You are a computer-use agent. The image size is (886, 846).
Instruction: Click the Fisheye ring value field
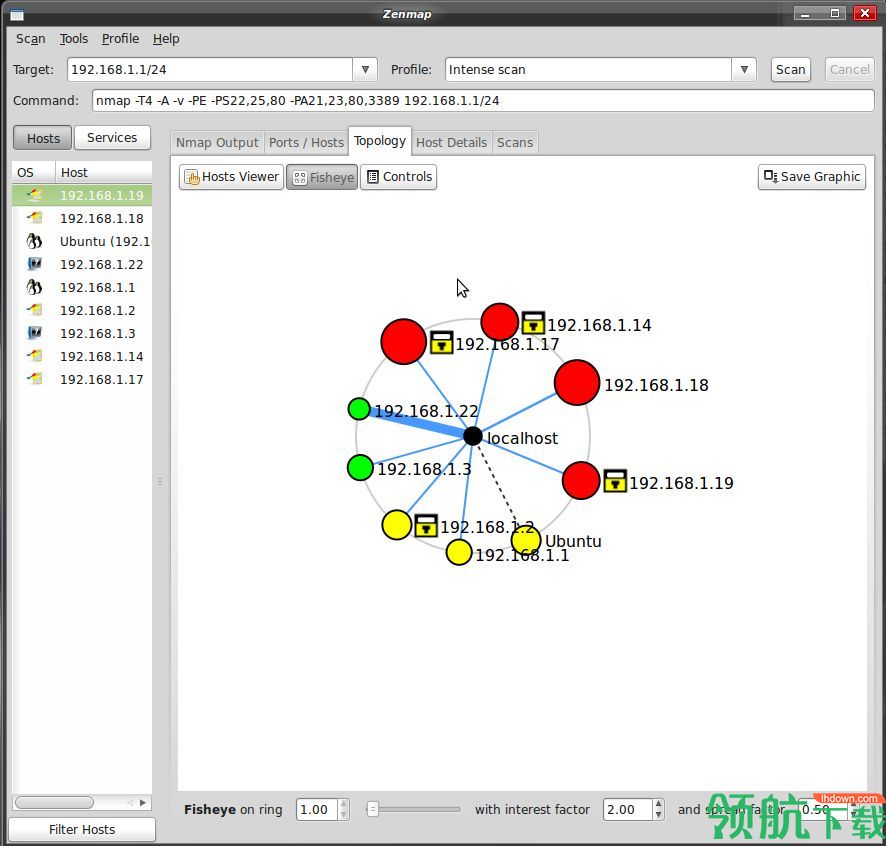tap(317, 809)
